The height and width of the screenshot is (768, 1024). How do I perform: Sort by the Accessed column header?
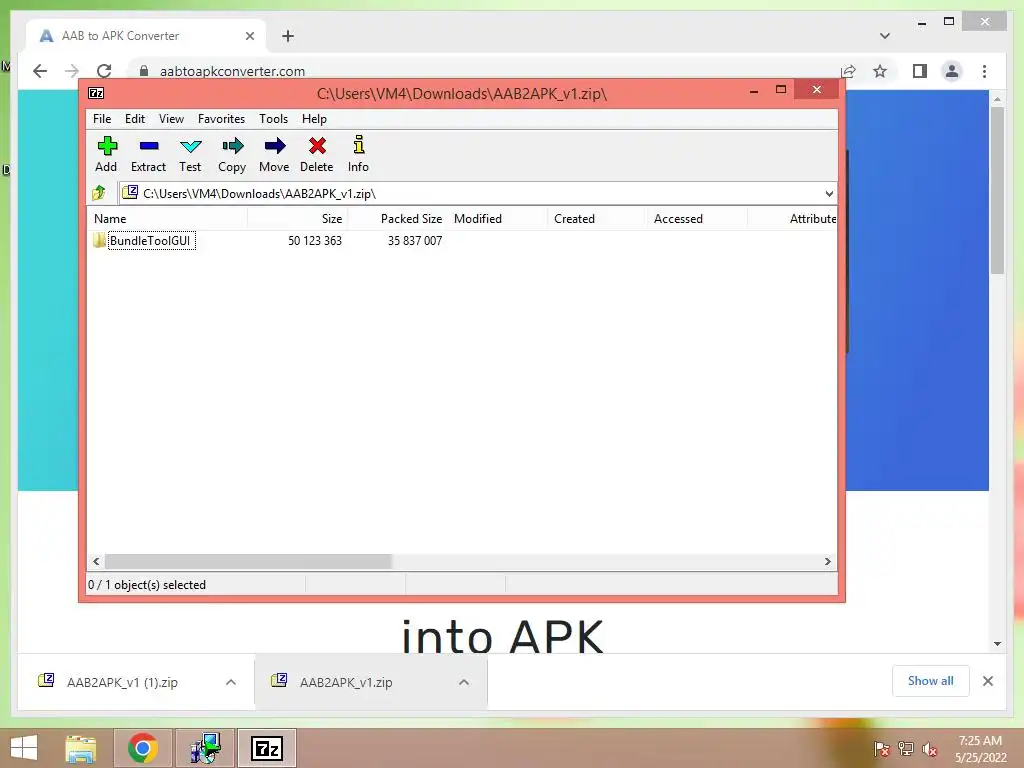tap(697, 219)
